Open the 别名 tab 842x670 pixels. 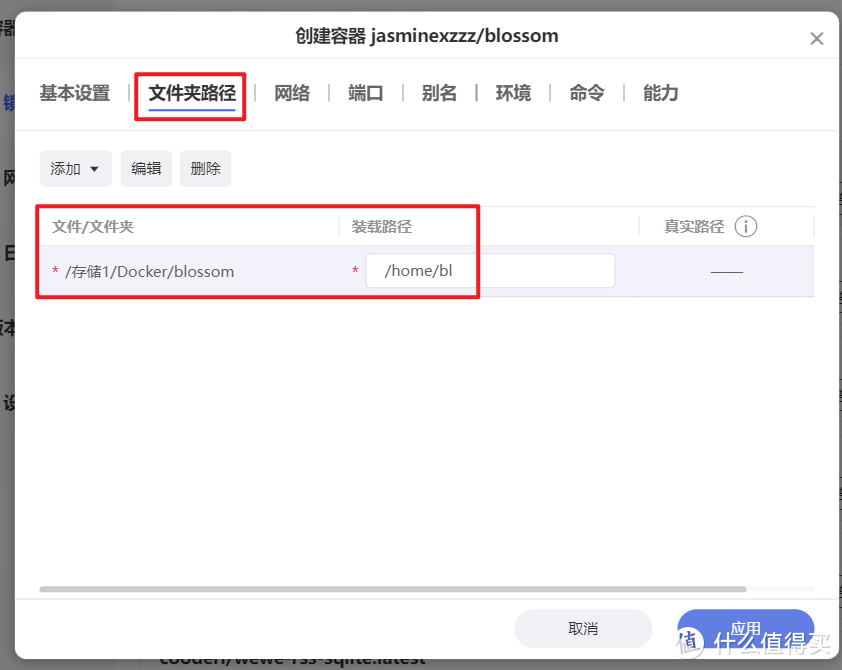(x=439, y=92)
